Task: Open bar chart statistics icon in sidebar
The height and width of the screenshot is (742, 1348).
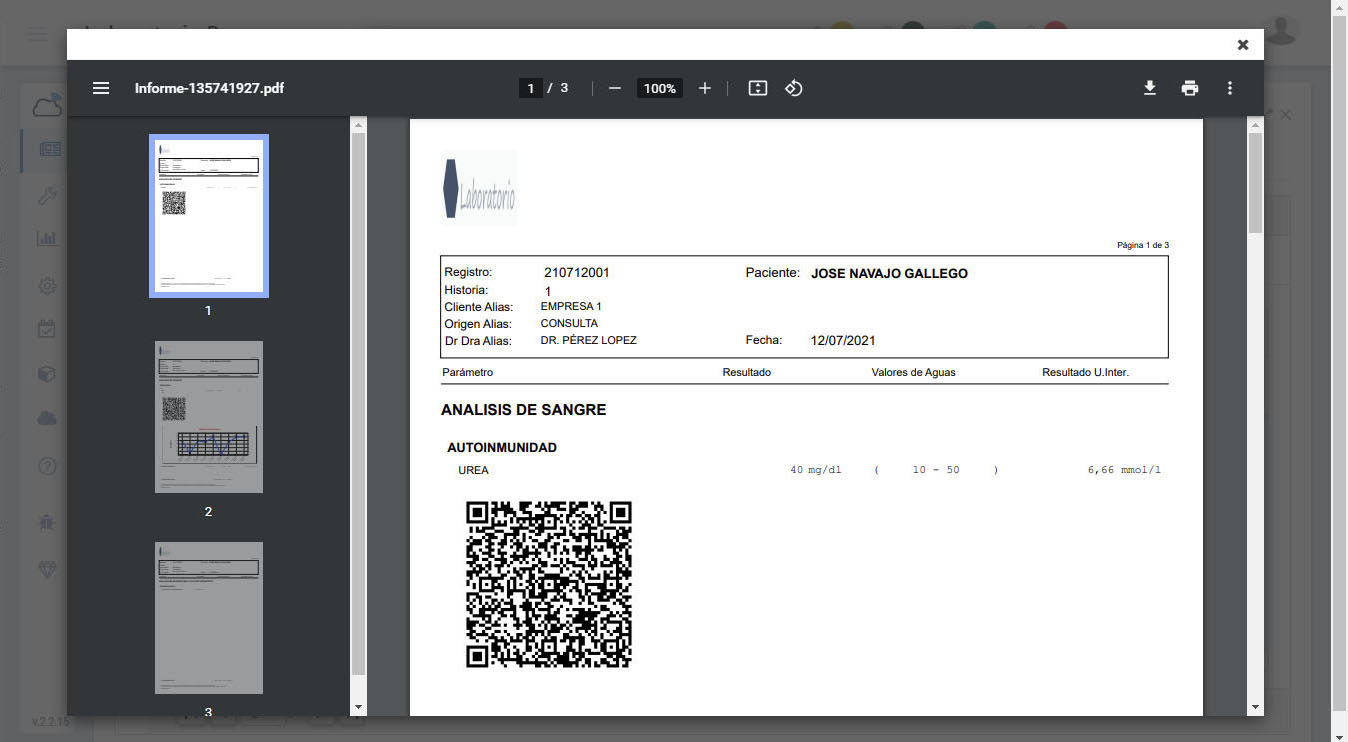Action: pos(47,239)
